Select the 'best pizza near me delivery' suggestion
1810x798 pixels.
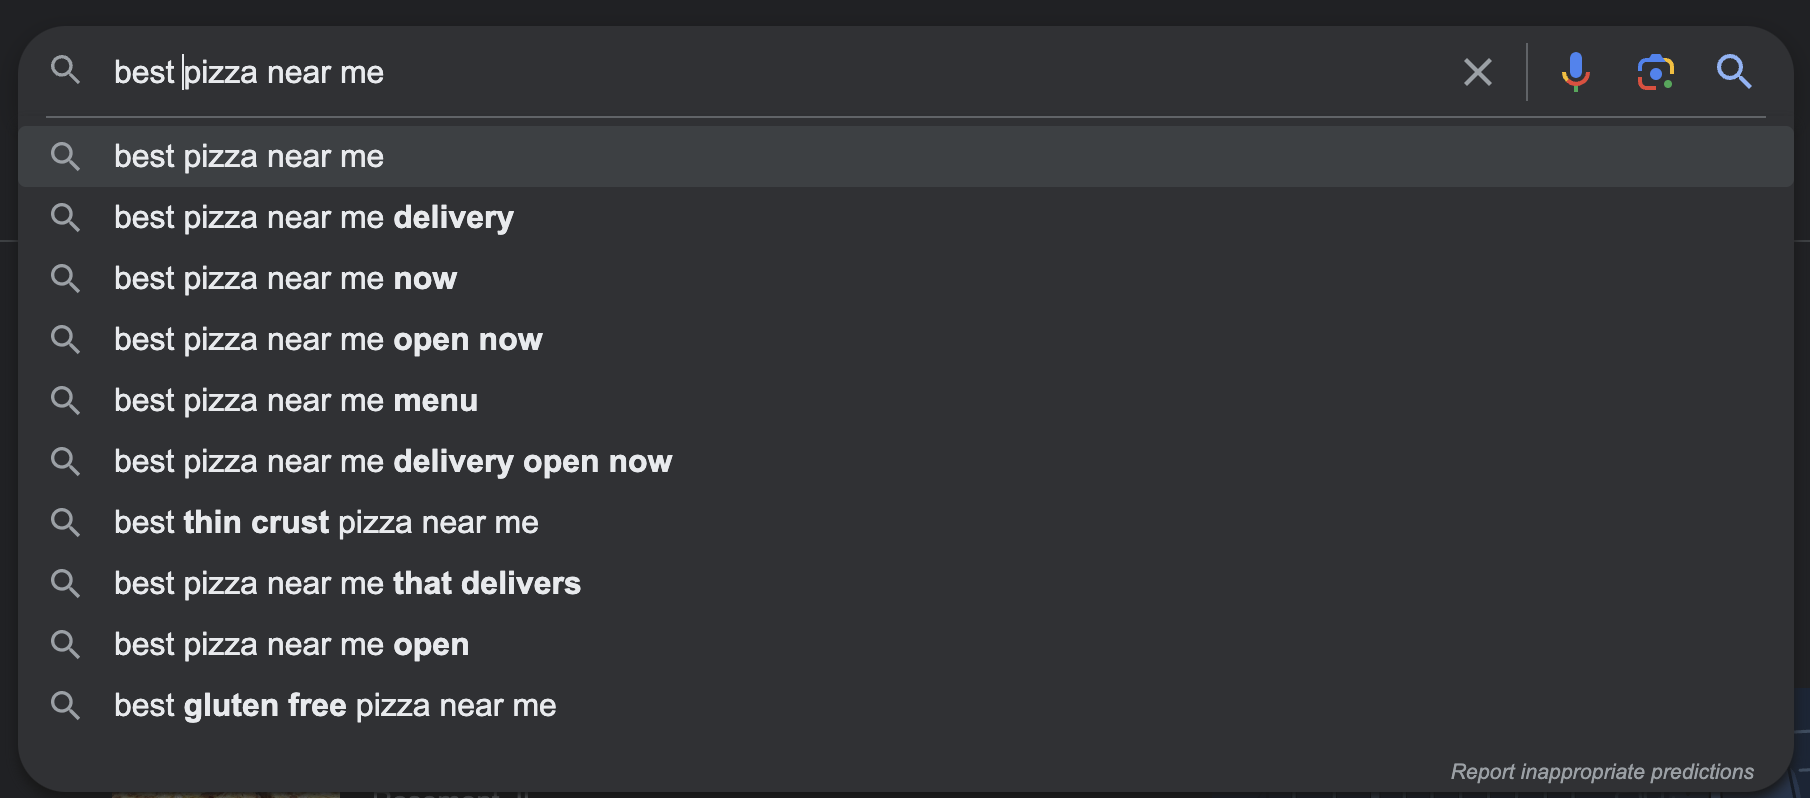pyautogui.click(x=313, y=217)
